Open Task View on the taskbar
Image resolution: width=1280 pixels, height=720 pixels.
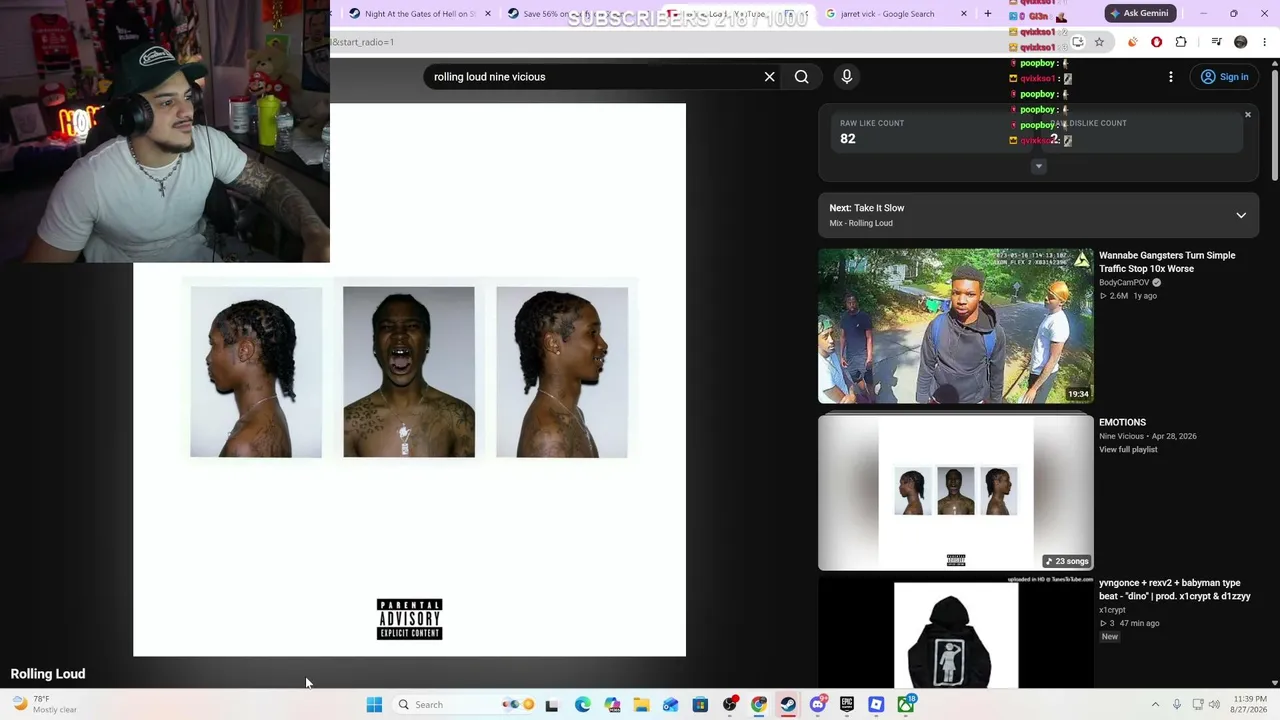click(x=551, y=705)
